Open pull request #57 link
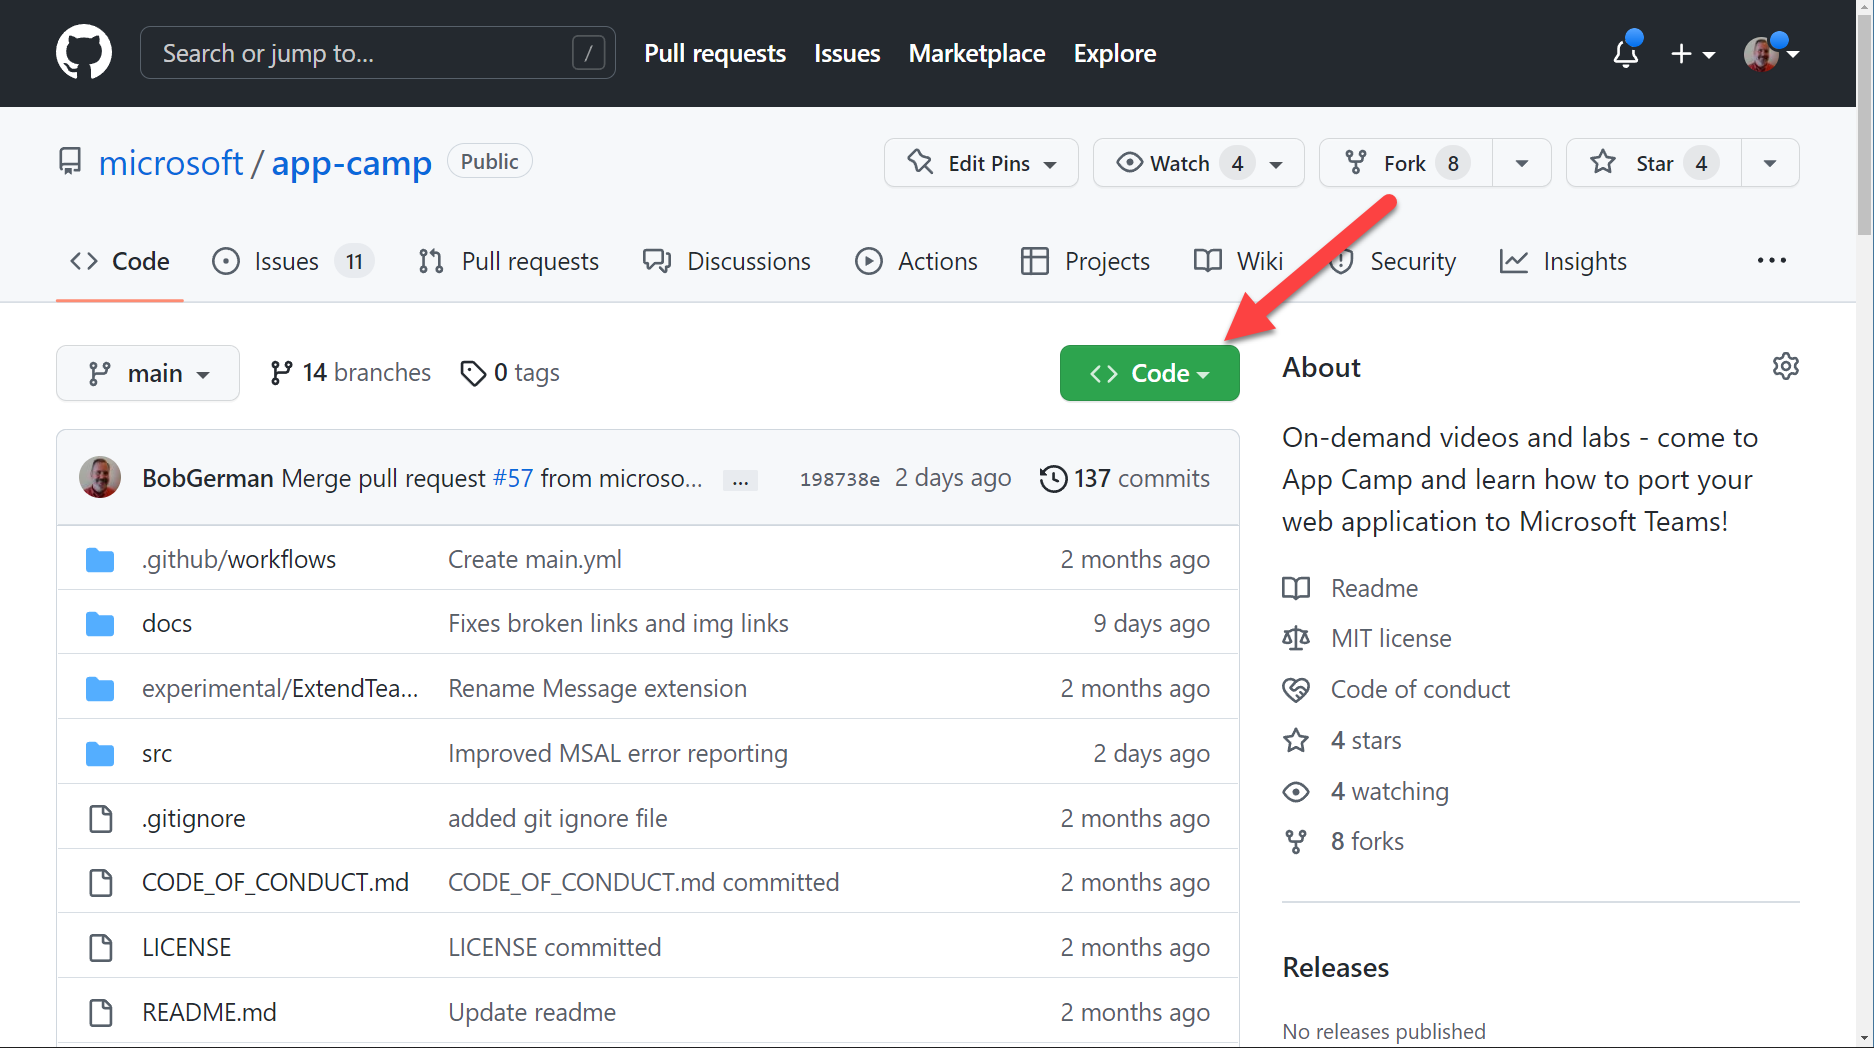 (x=513, y=478)
